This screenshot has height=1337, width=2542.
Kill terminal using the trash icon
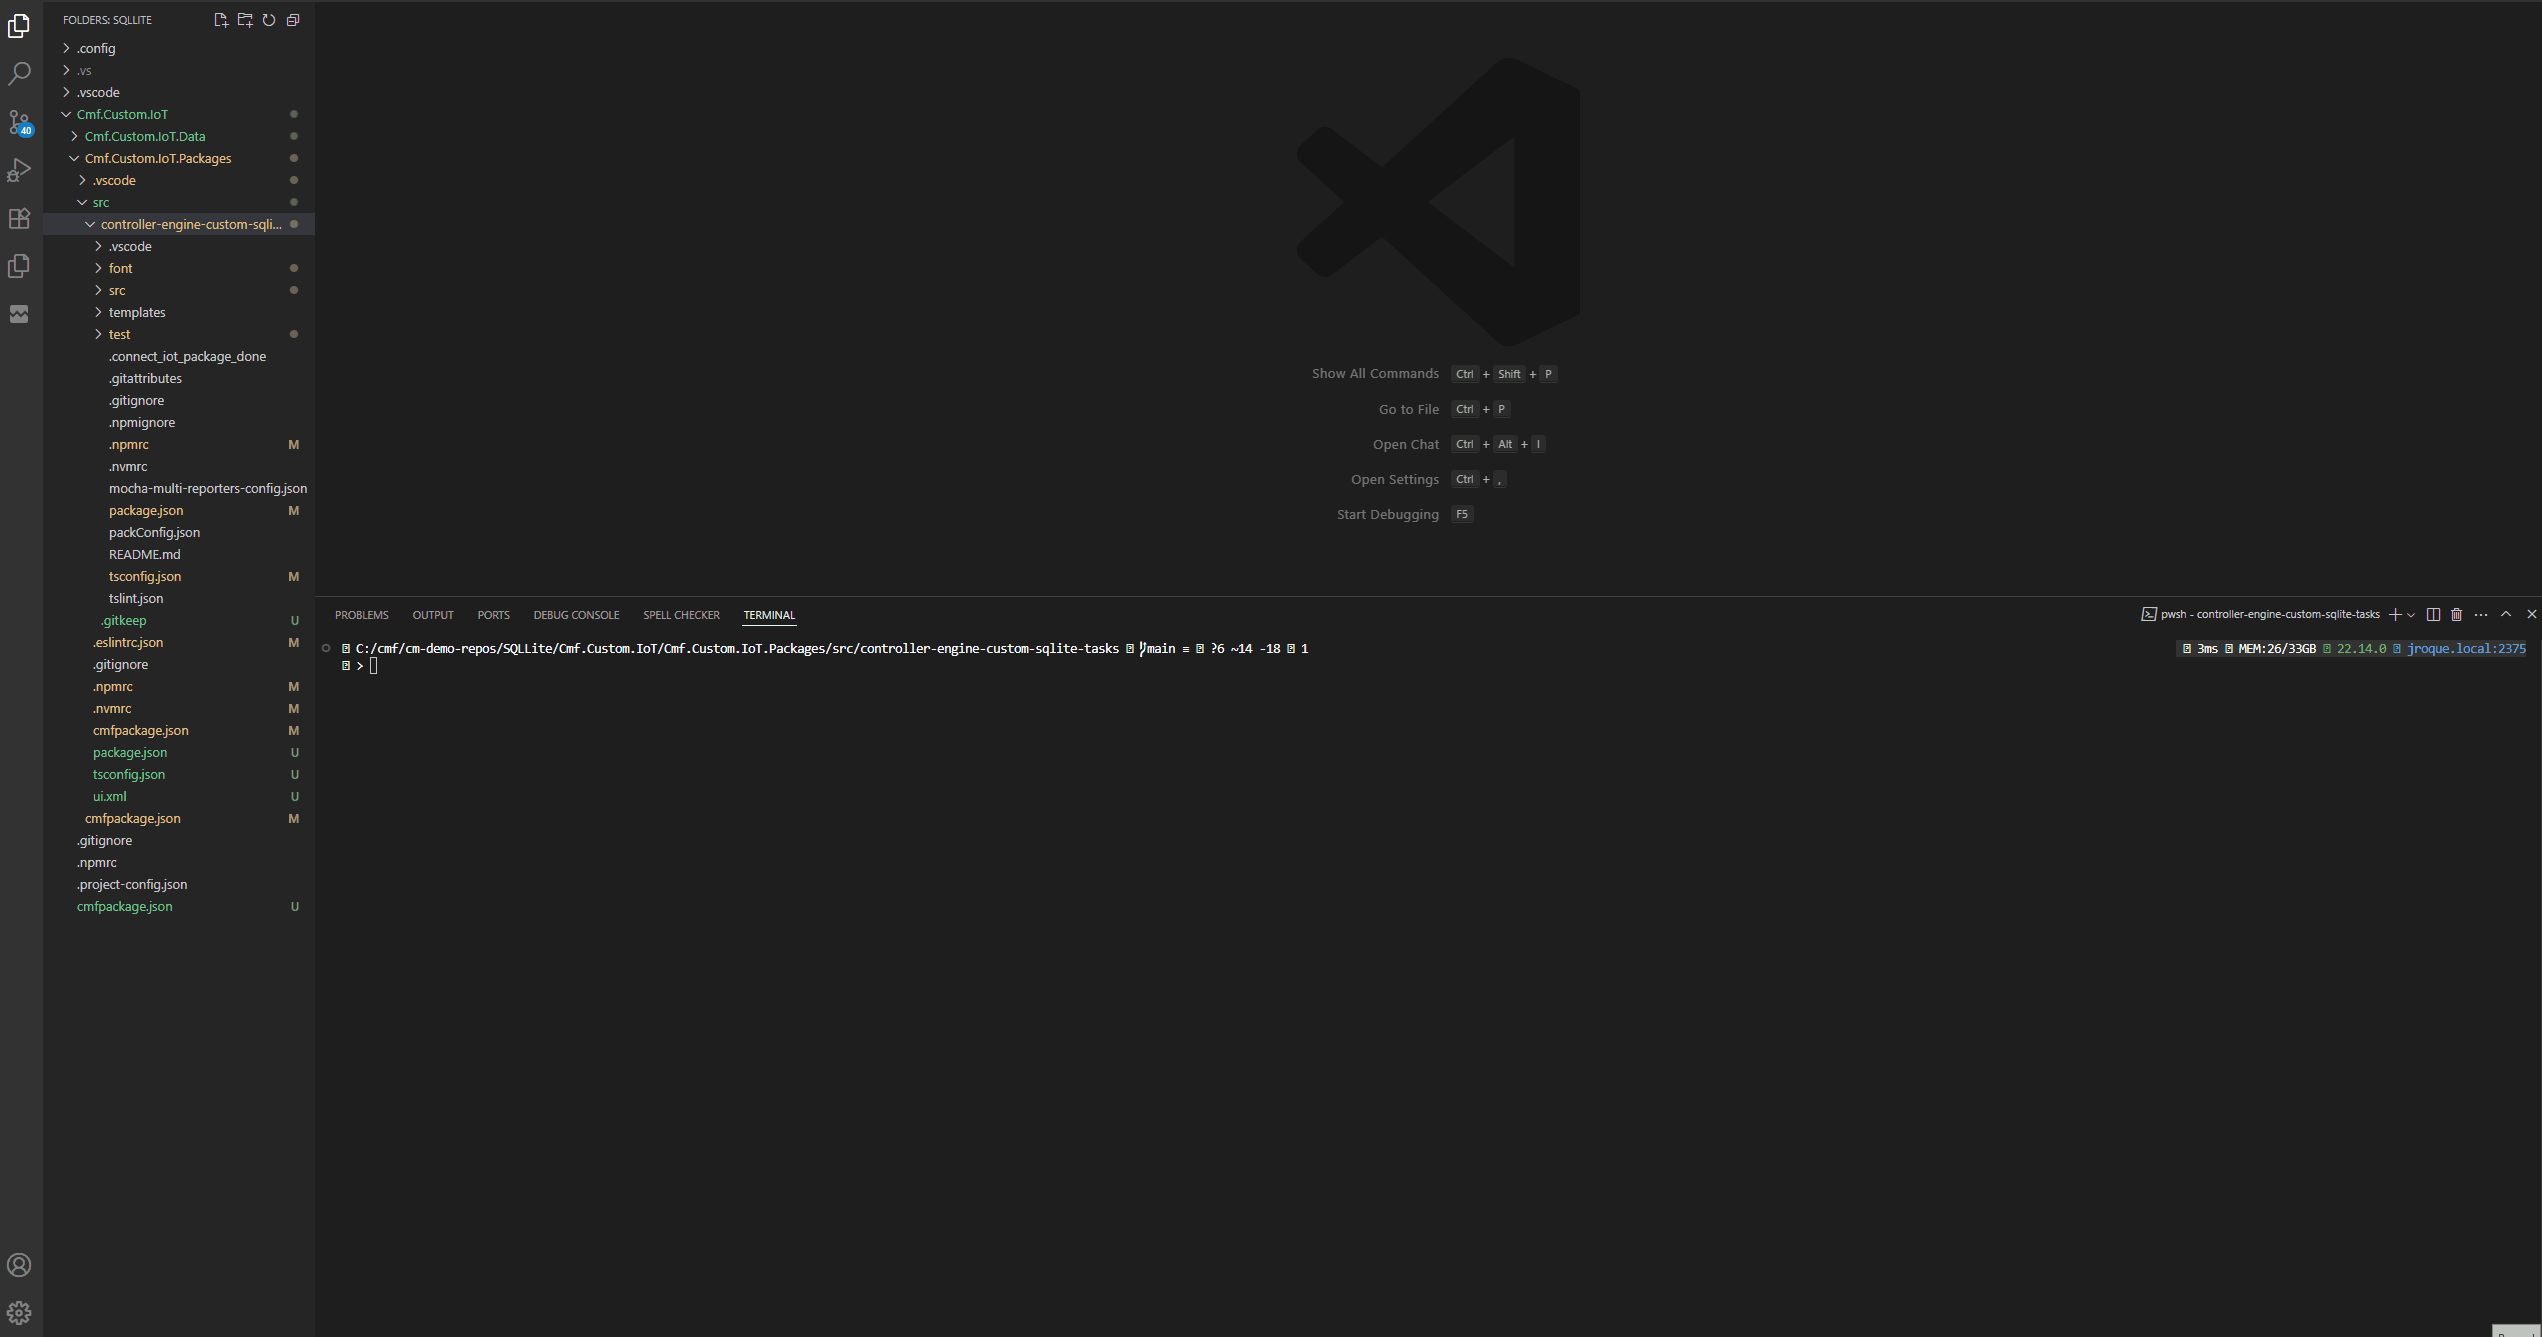point(2456,615)
